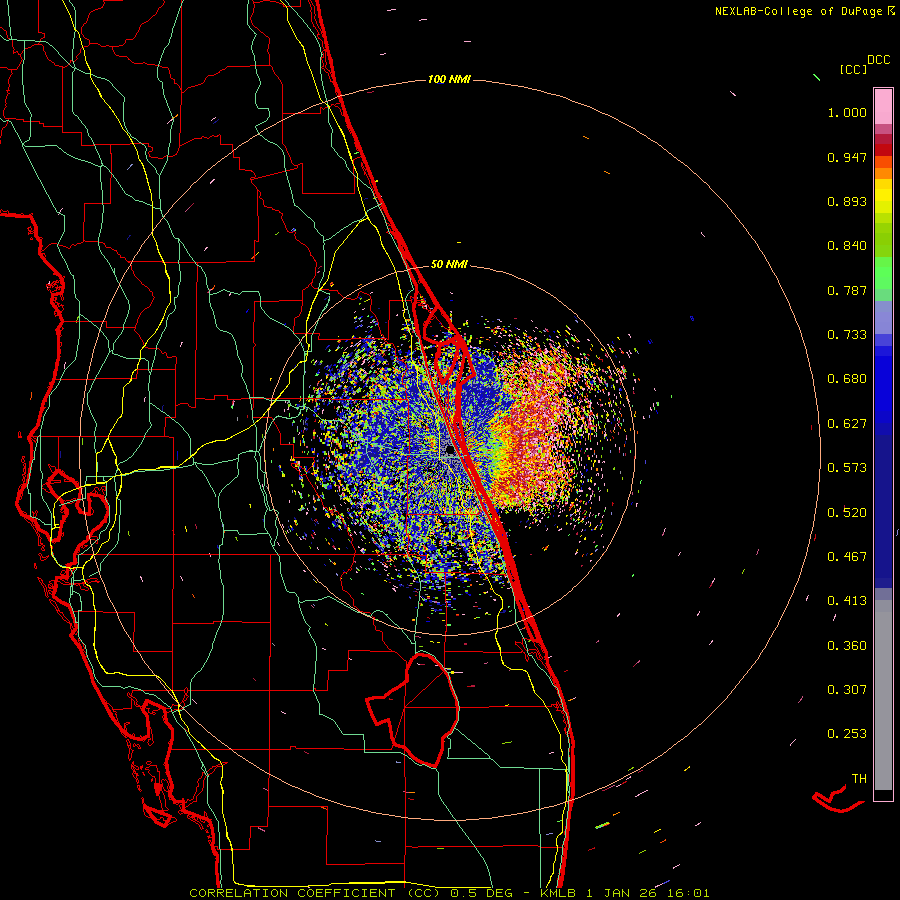Click the 0.413 color scale value
Image resolution: width=900 pixels, height=900 pixels.
tap(847, 601)
